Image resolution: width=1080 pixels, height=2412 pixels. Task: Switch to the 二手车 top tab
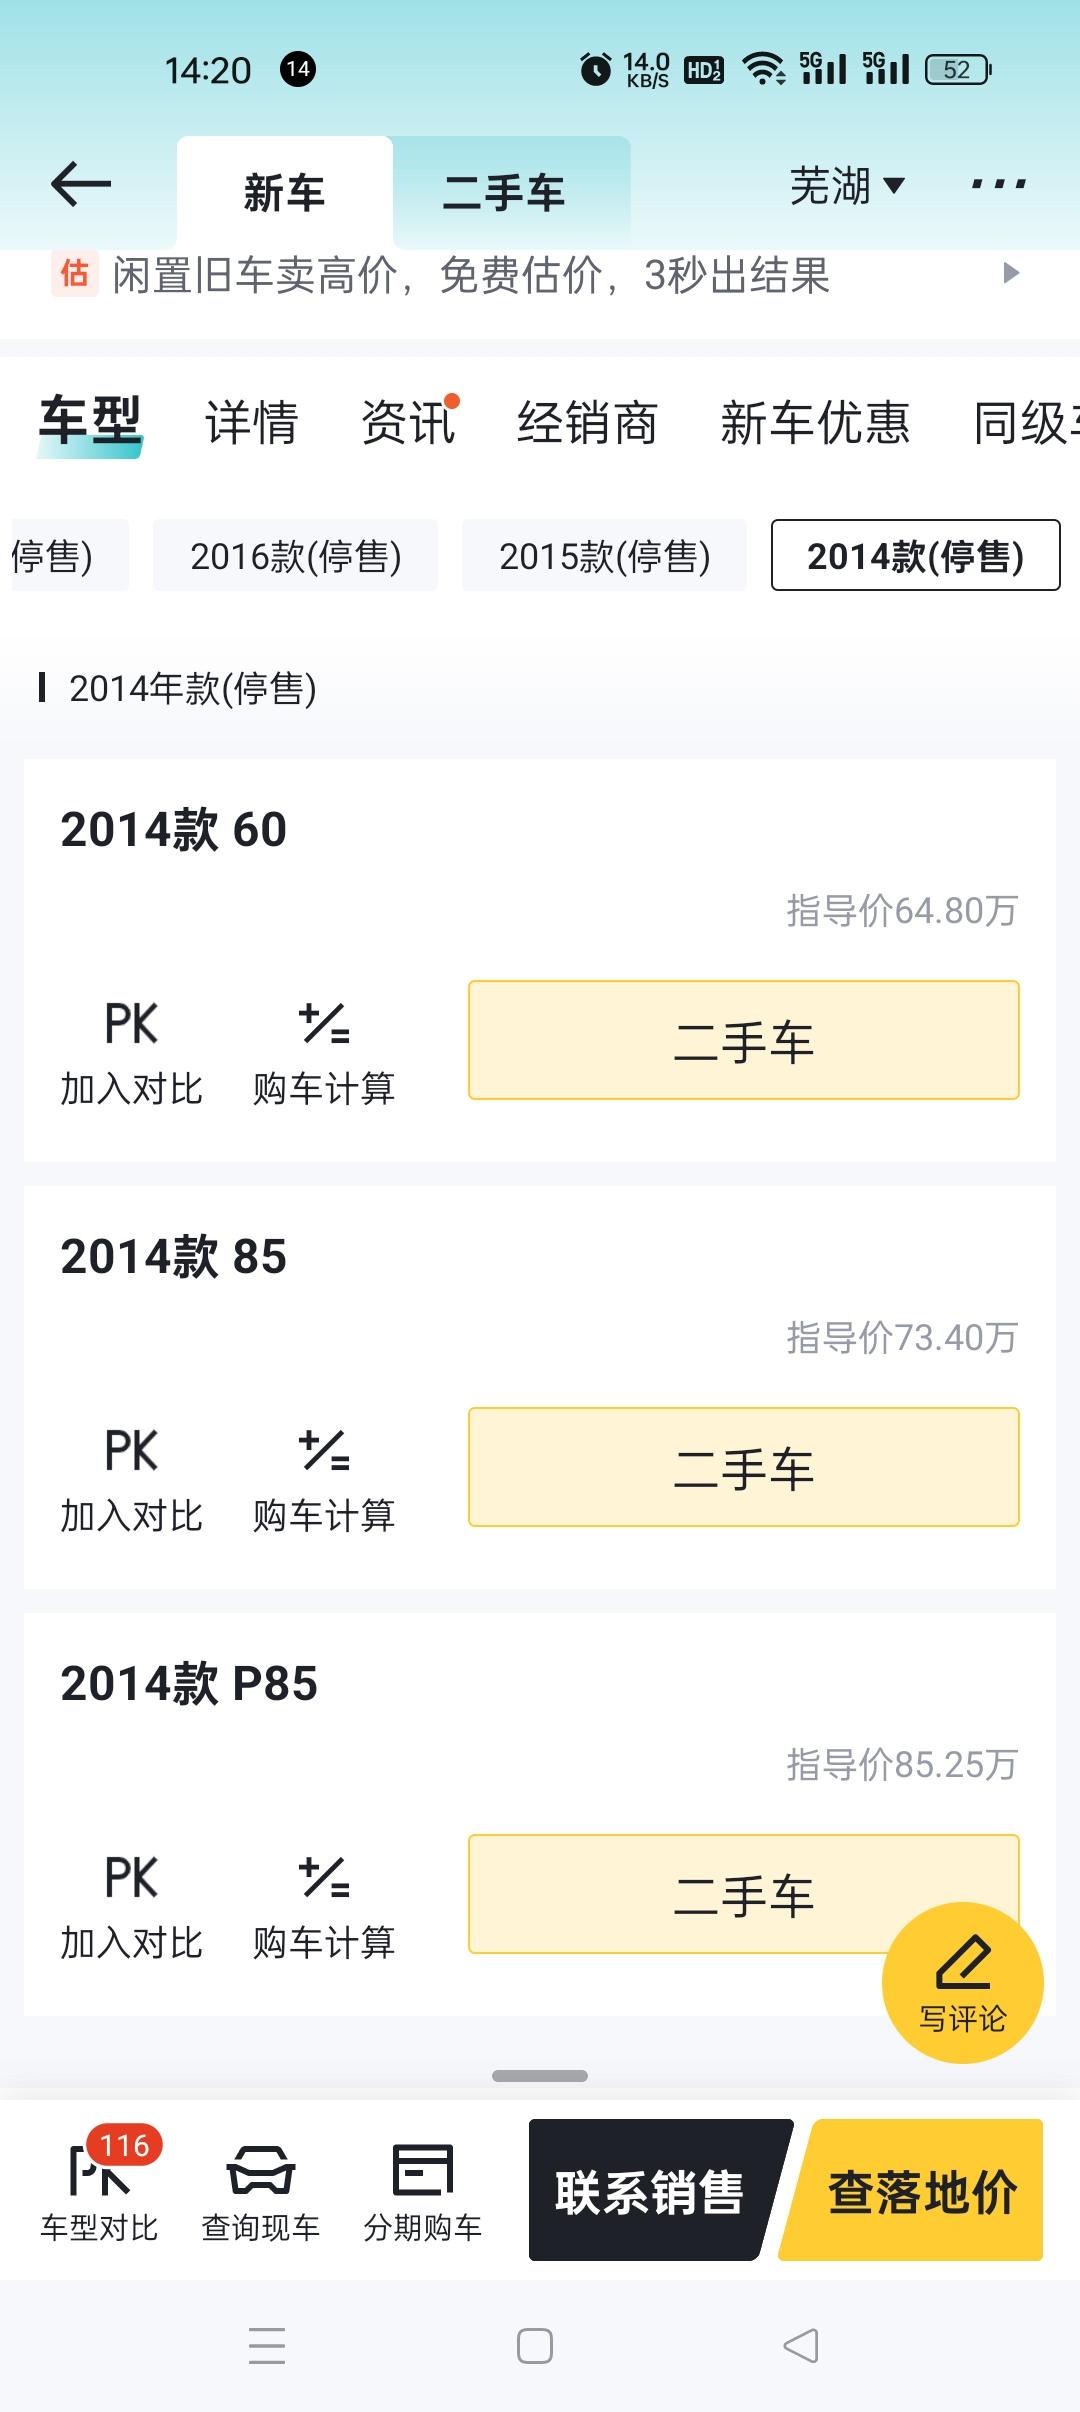click(505, 192)
